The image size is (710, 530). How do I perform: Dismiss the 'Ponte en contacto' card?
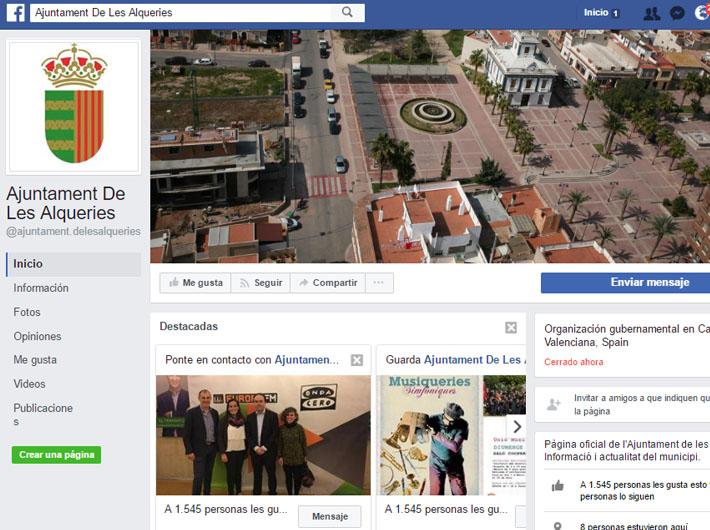click(x=357, y=360)
